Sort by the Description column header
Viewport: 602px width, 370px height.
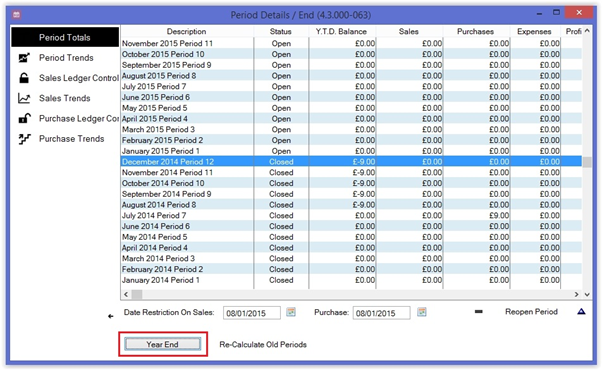coord(187,31)
